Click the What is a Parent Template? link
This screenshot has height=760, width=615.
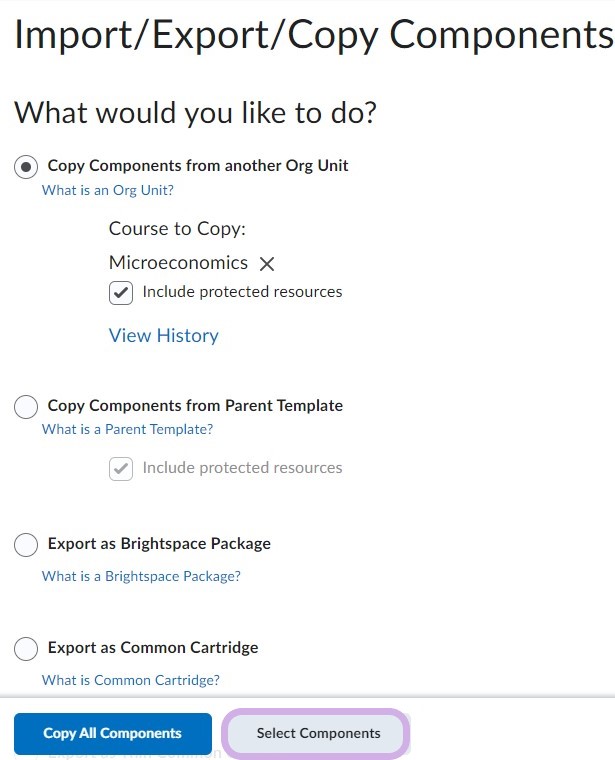click(127, 429)
